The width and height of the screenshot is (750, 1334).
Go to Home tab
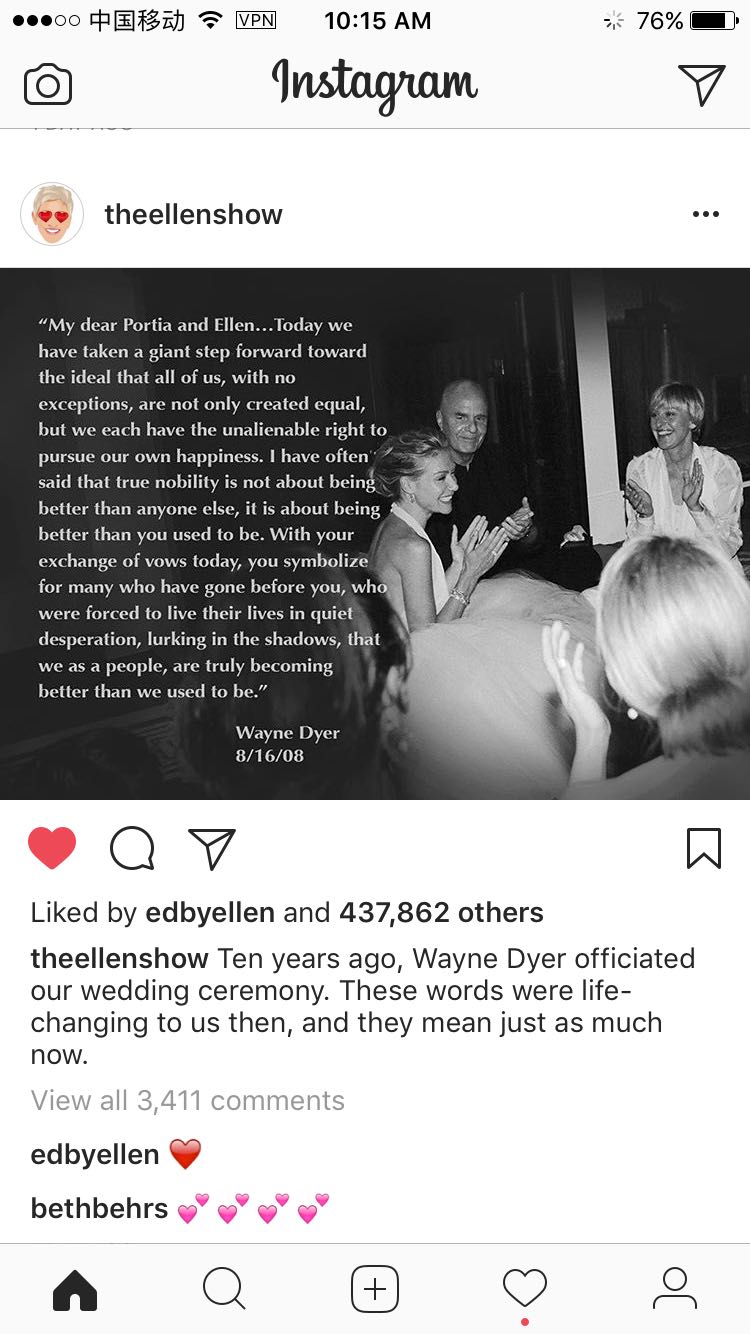pyautogui.click(x=75, y=1289)
